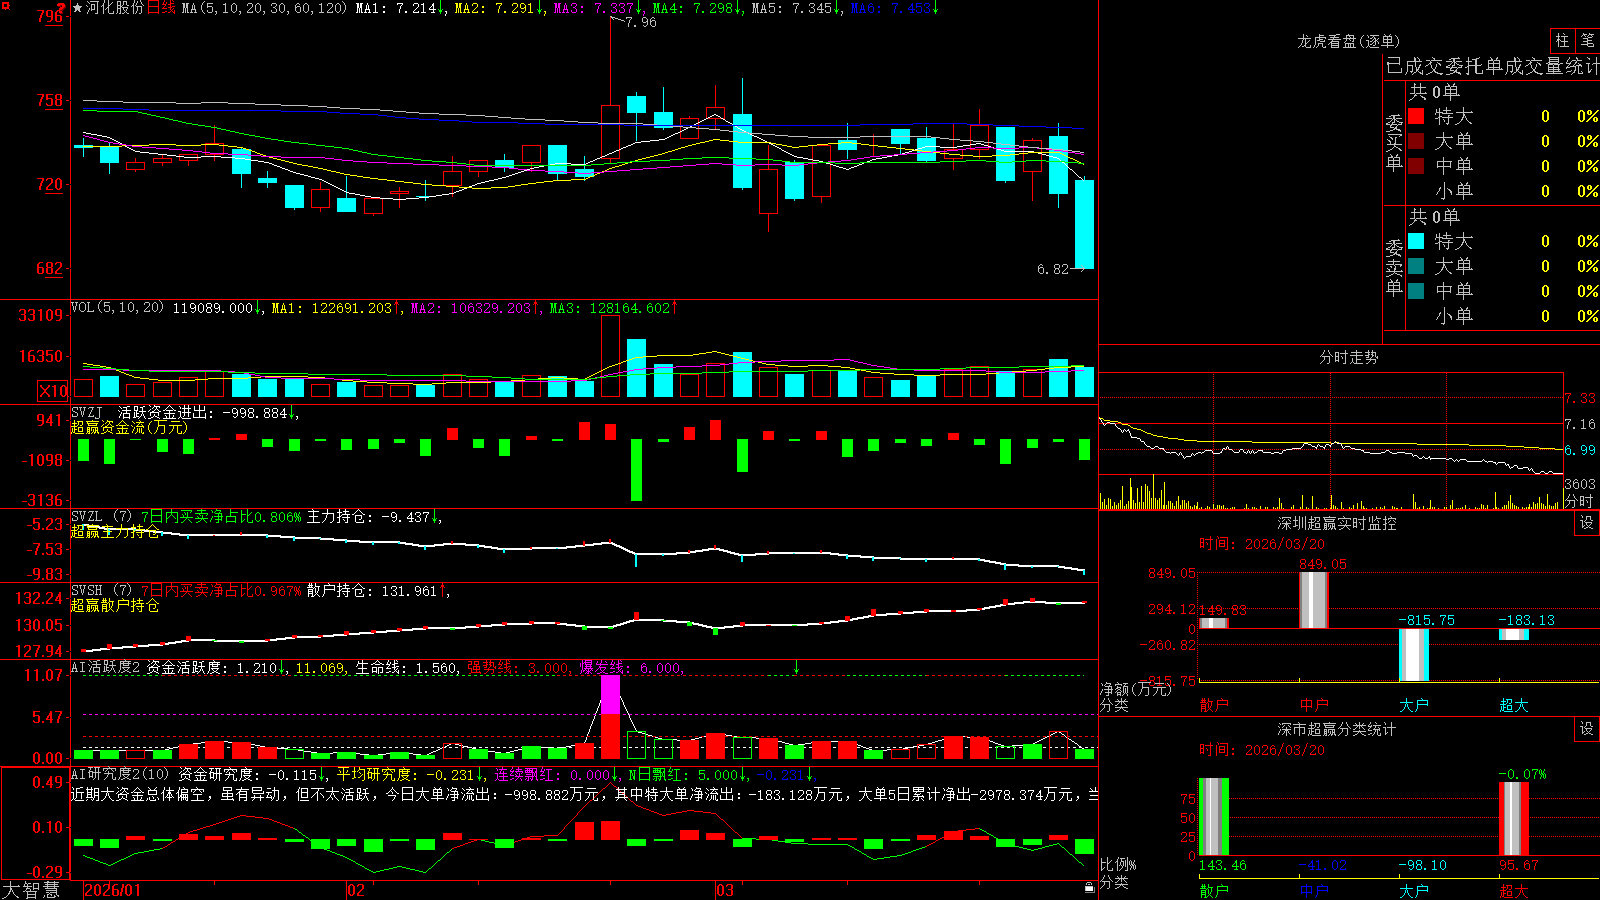This screenshot has height=900, width=1600.
Task: Click the teal 中单 sell-order swatch
Action: coord(1416,291)
